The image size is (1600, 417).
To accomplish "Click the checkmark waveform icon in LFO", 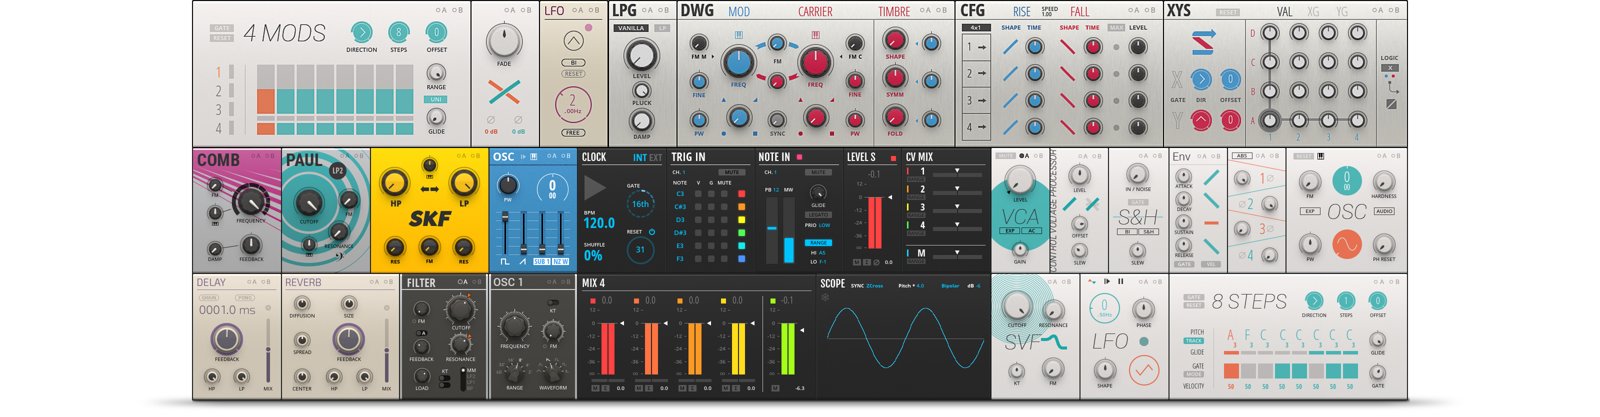I will tap(1143, 369).
